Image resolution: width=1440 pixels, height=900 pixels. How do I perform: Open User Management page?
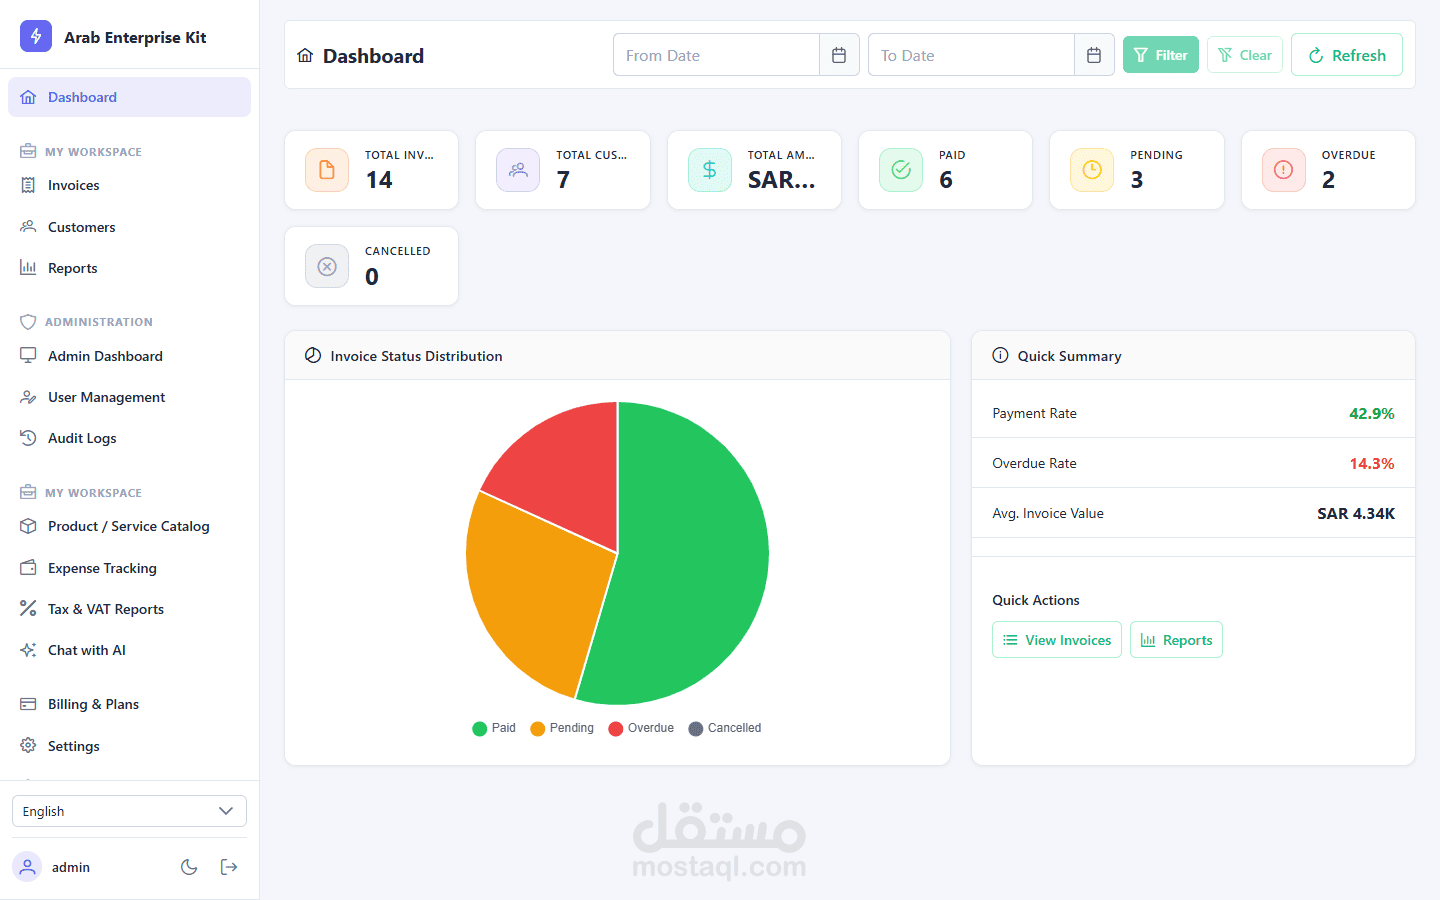coord(129,397)
